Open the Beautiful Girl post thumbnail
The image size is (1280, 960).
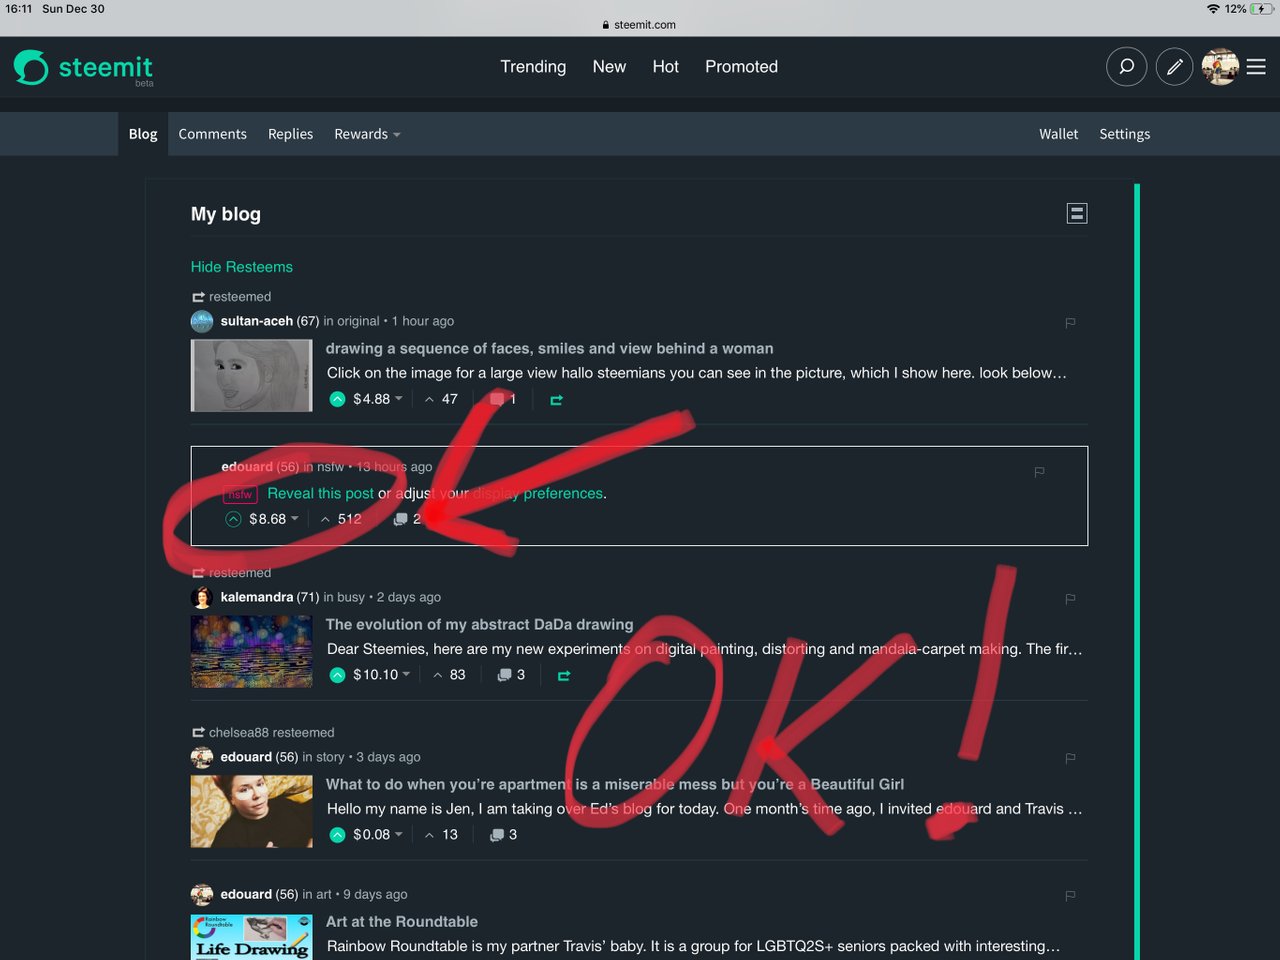point(252,812)
